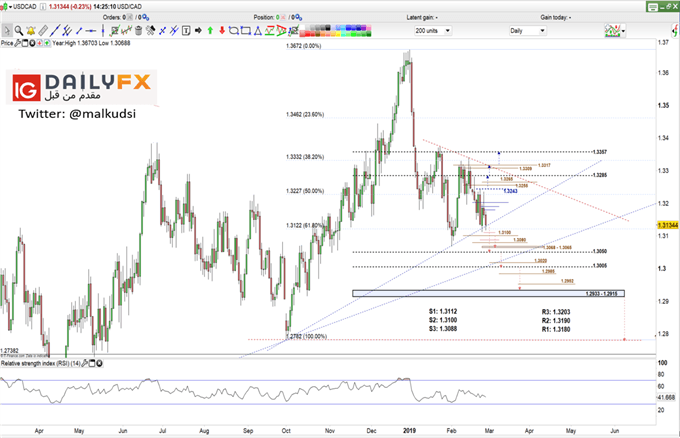Click the Relative strength index (RSI) label
Viewport: 680px width, 438px height.
pyautogui.click(x=41, y=363)
